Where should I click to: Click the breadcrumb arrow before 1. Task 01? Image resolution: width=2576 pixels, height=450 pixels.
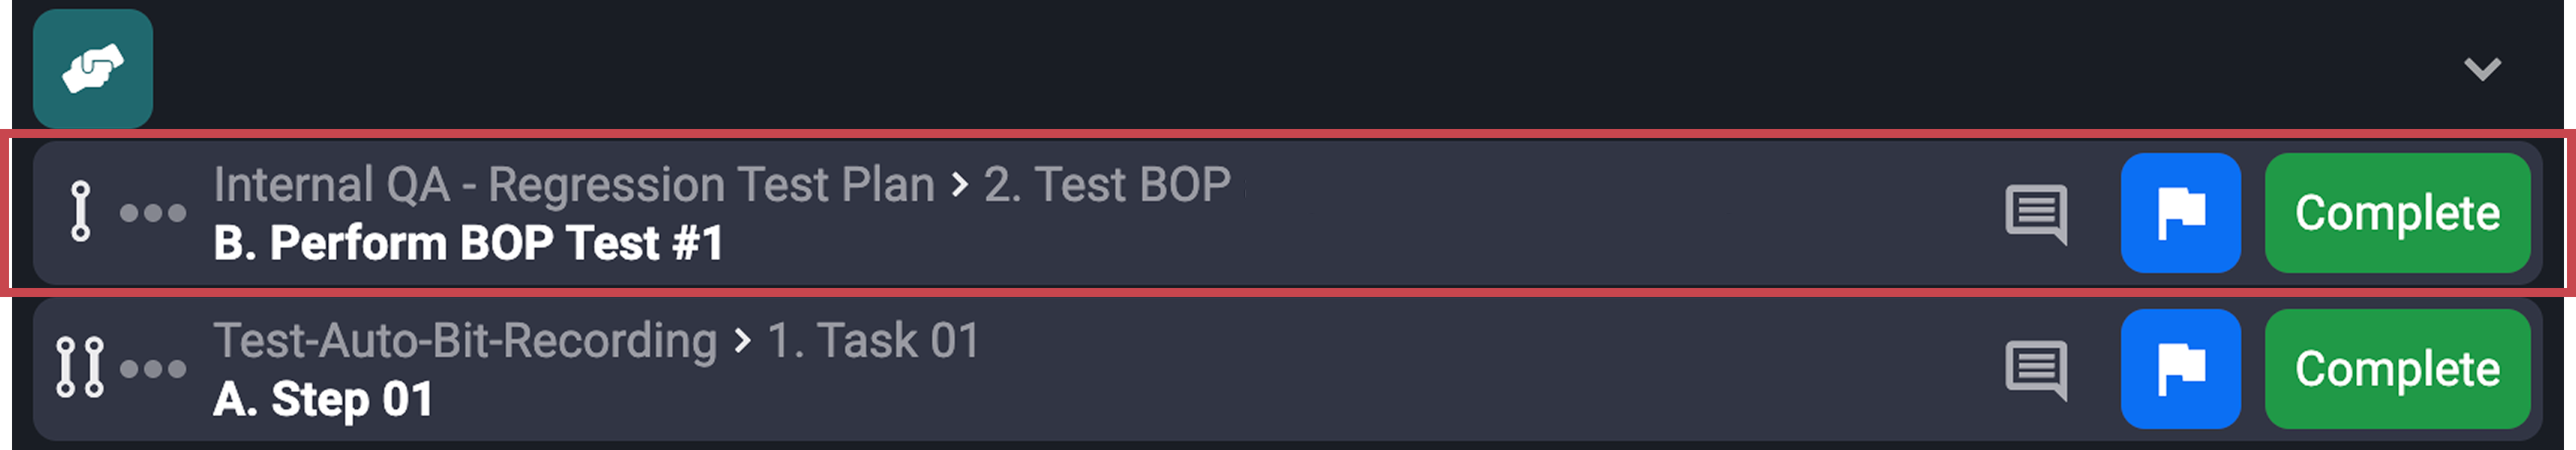742,341
